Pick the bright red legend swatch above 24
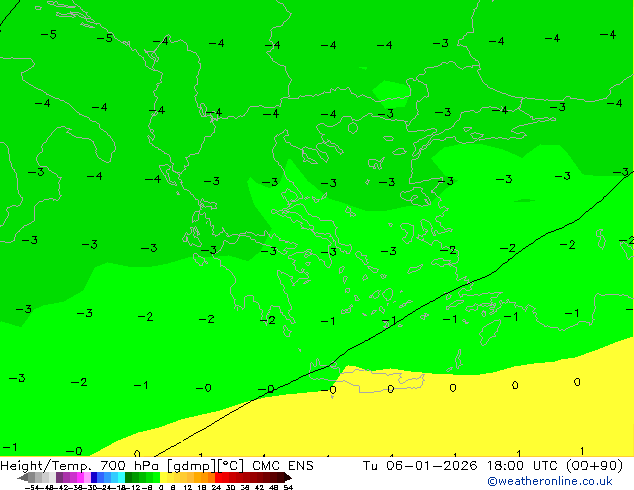 [218, 477]
